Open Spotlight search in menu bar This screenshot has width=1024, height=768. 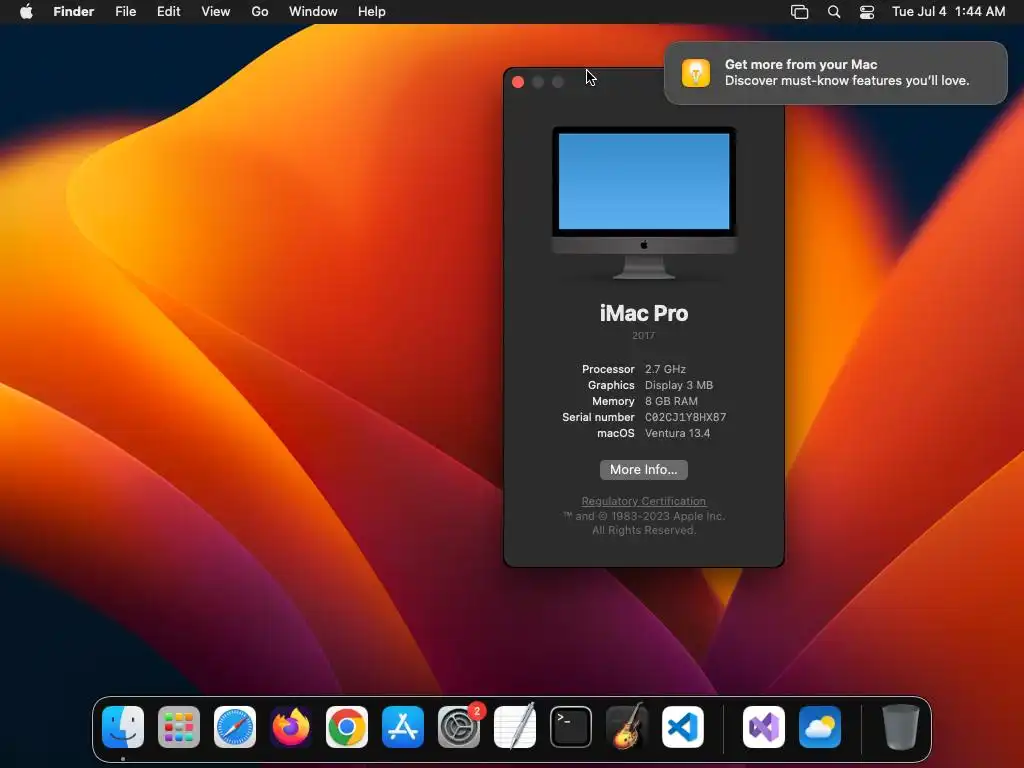(834, 12)
